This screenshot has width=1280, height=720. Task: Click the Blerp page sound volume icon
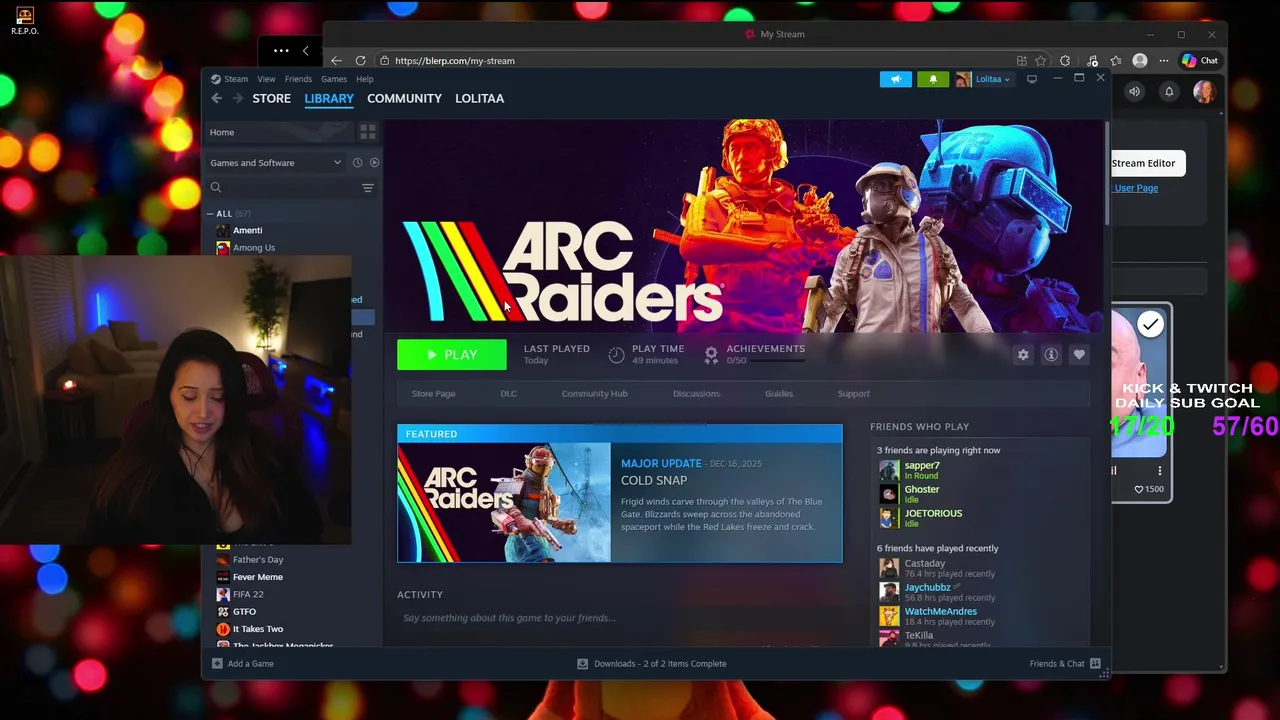[1134, 92]
